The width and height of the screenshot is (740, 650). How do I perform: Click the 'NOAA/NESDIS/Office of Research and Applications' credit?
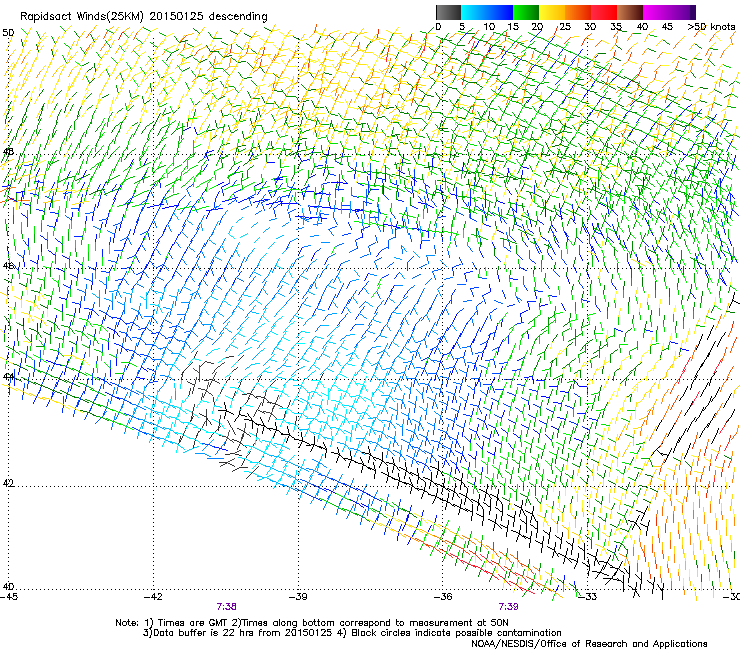click(x=589, y=644)
